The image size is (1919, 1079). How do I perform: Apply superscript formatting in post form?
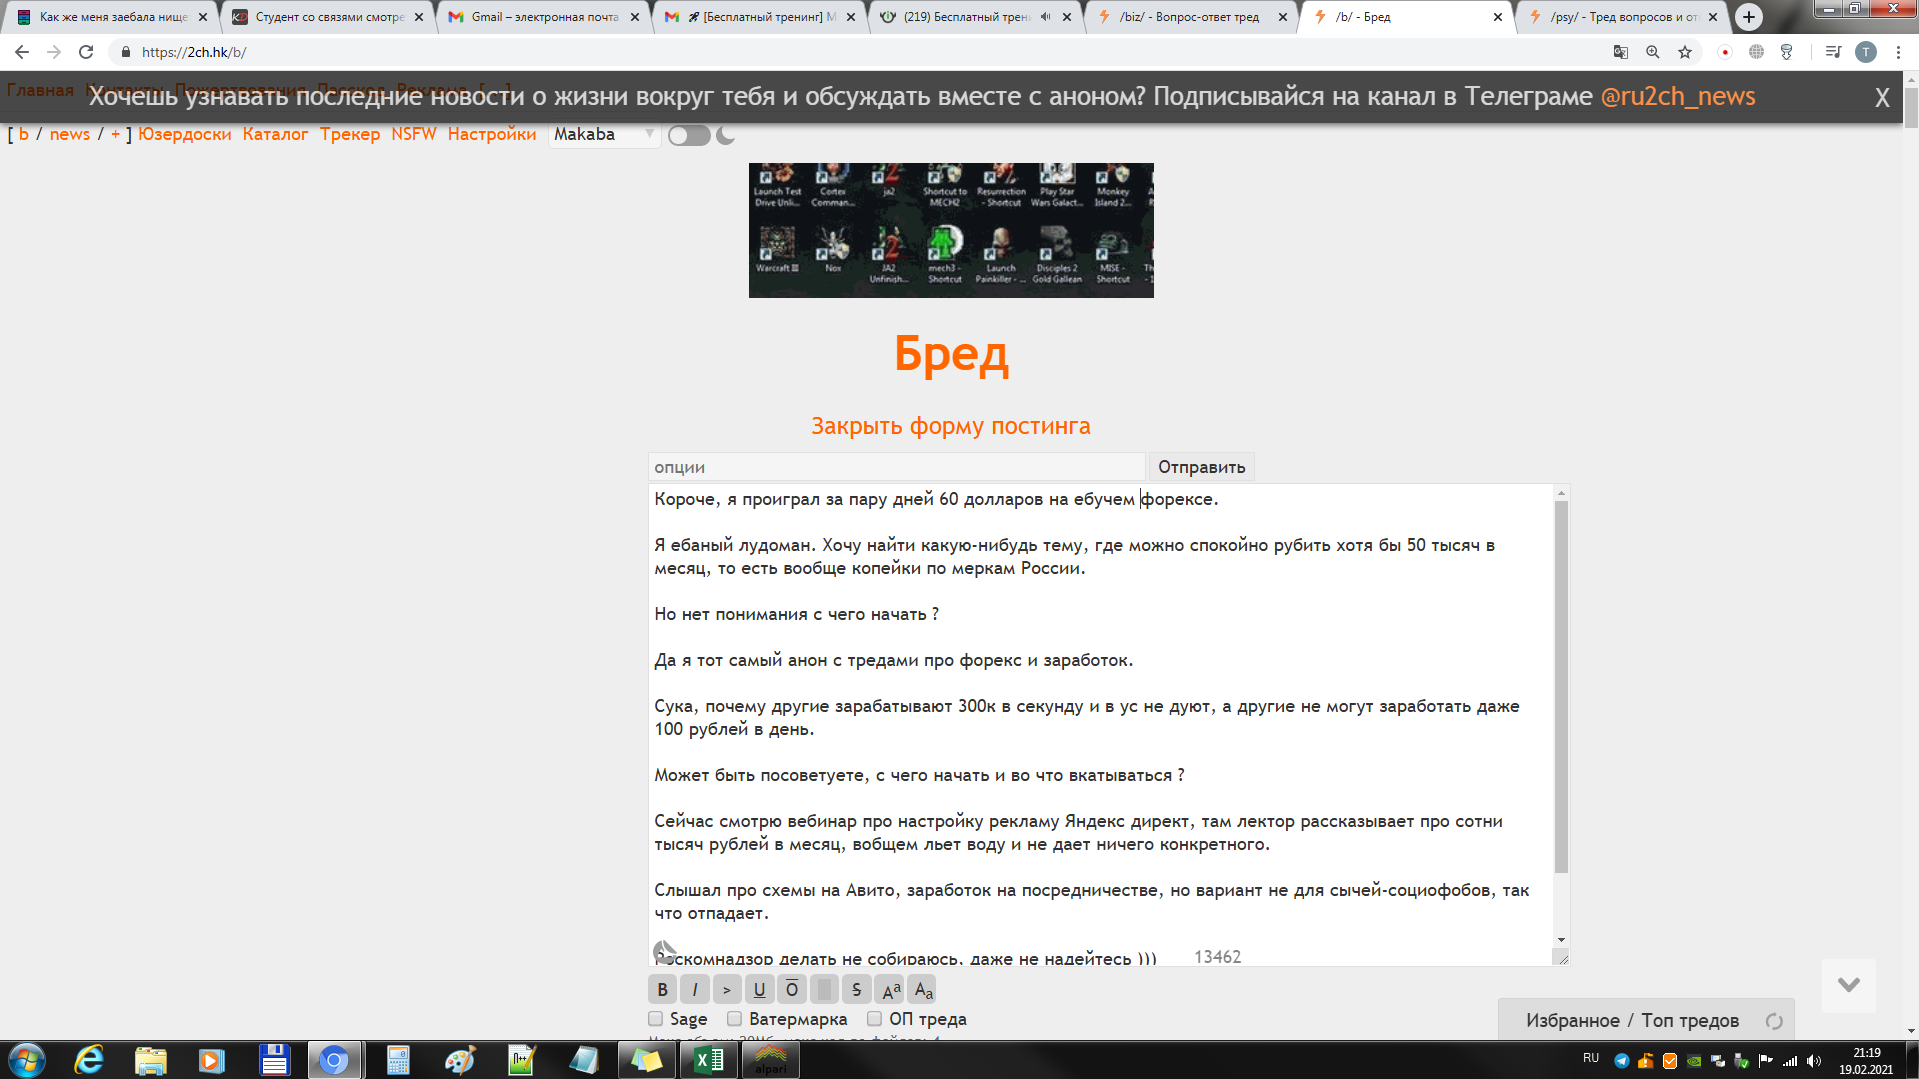890,990
